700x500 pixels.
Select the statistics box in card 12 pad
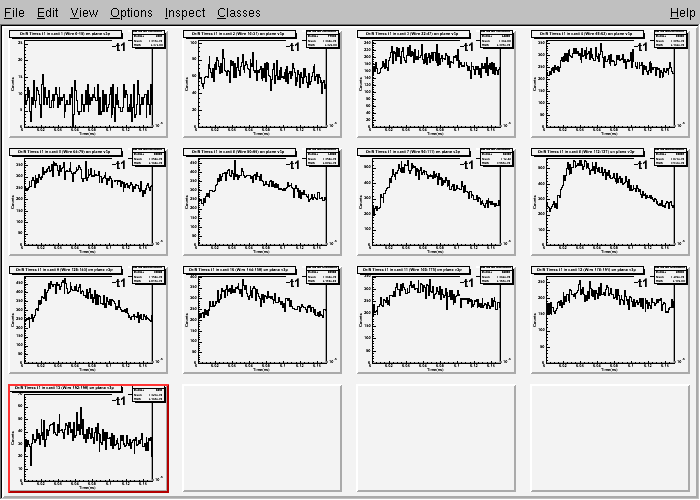671,275
